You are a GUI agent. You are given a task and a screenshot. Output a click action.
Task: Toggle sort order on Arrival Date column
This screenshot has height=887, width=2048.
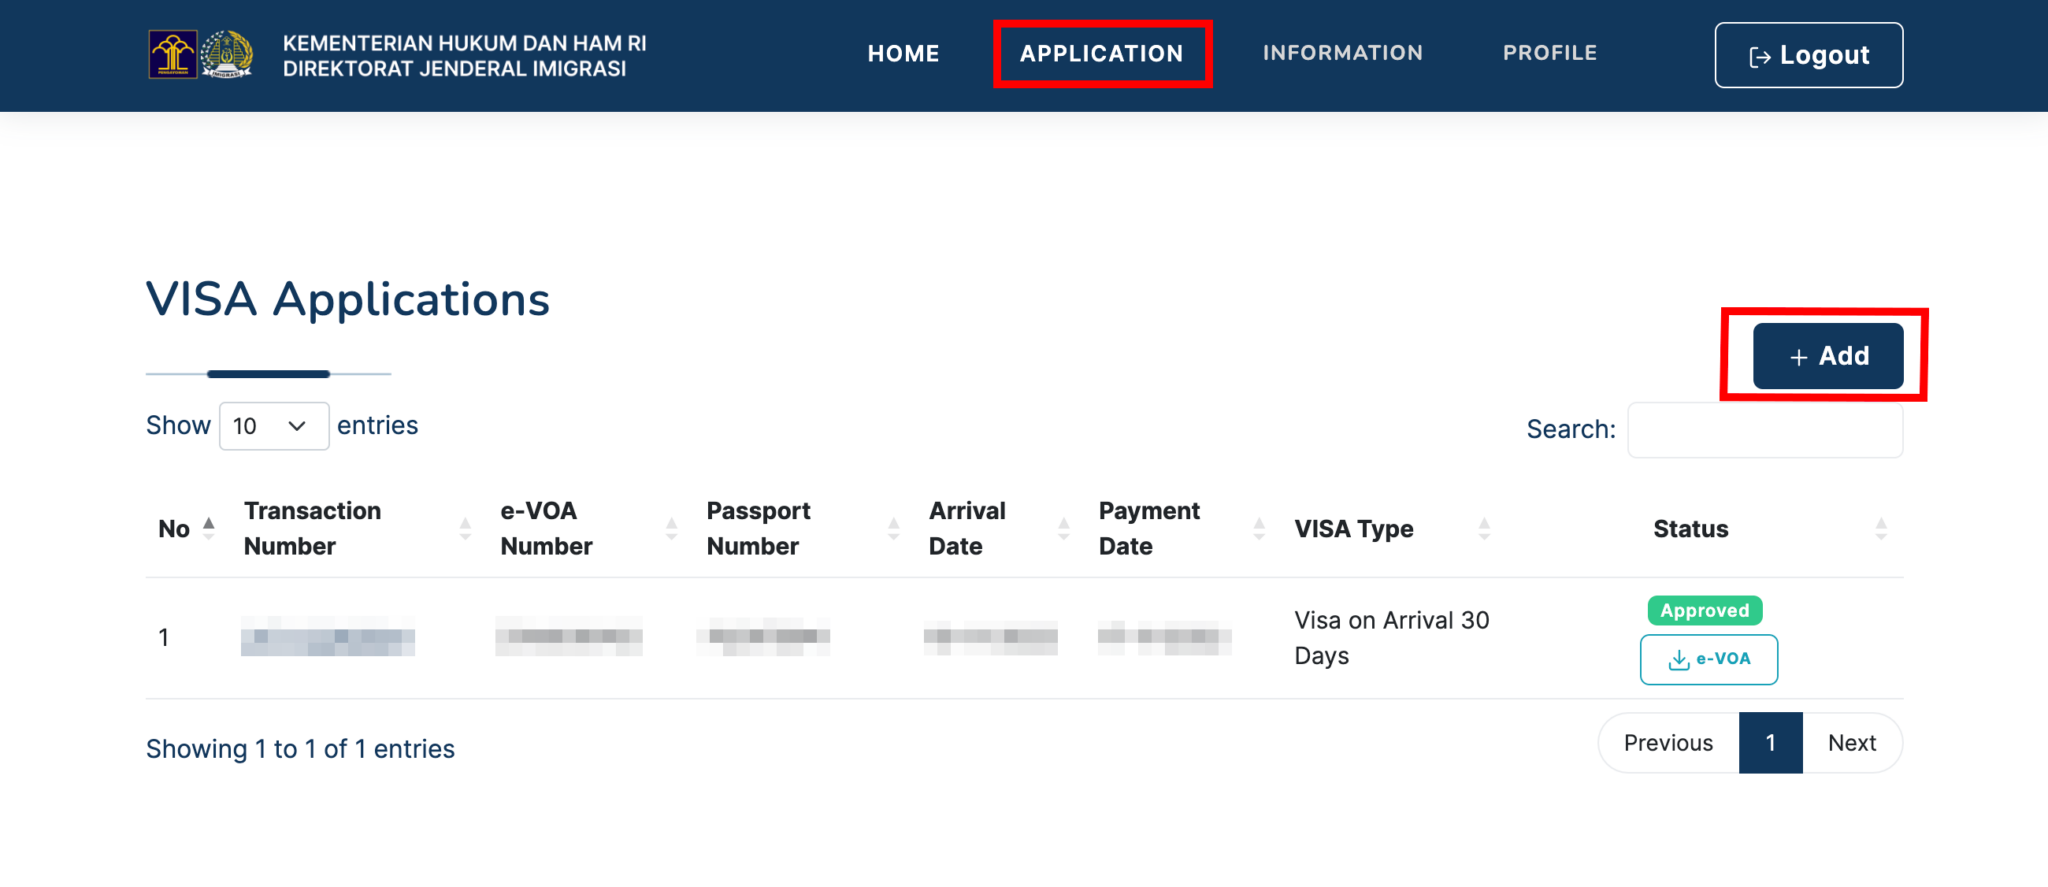pyautogui.click(x=1063, y=528)
